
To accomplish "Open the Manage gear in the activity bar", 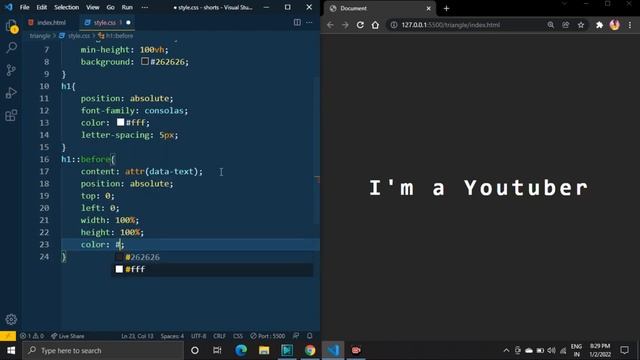I will click(x=11, y=319).
